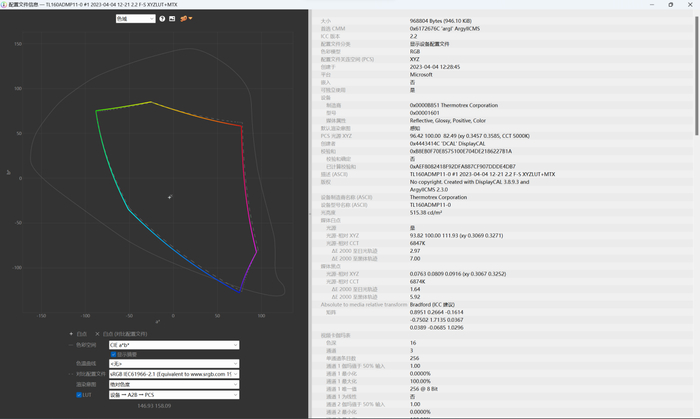Viewport: 700px width, 419px height.
Task: Expand the sRGB IEC61966-2.1 comparison profile dropdown
Action: (173, 373)
